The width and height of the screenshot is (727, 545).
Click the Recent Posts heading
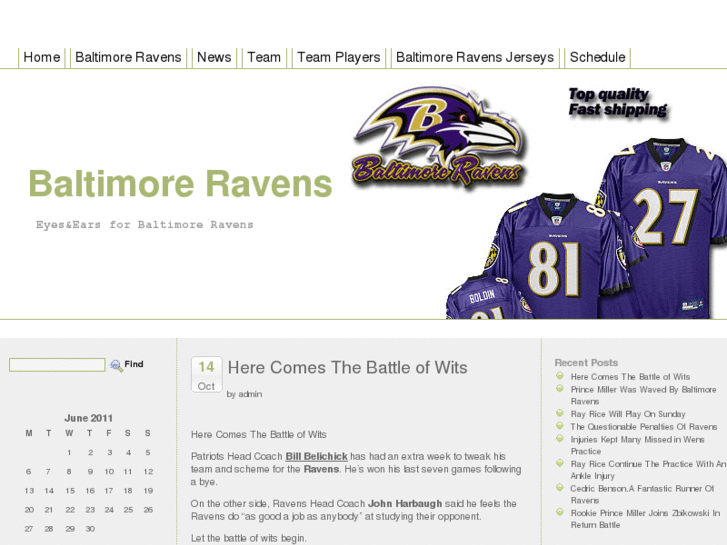586,363
